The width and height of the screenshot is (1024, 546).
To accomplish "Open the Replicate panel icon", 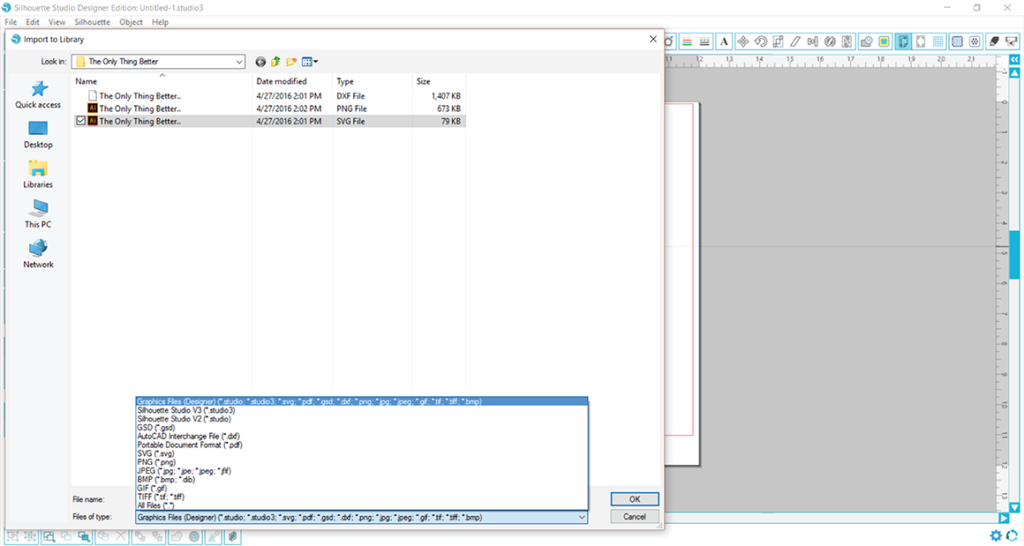I will (830, 42).
